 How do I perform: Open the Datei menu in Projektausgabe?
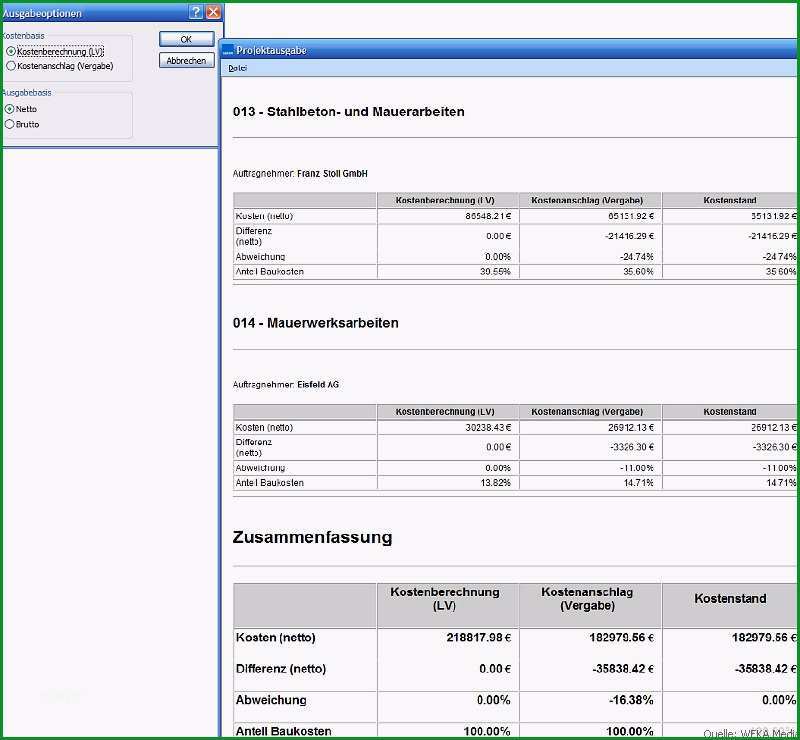coord(237,68)
